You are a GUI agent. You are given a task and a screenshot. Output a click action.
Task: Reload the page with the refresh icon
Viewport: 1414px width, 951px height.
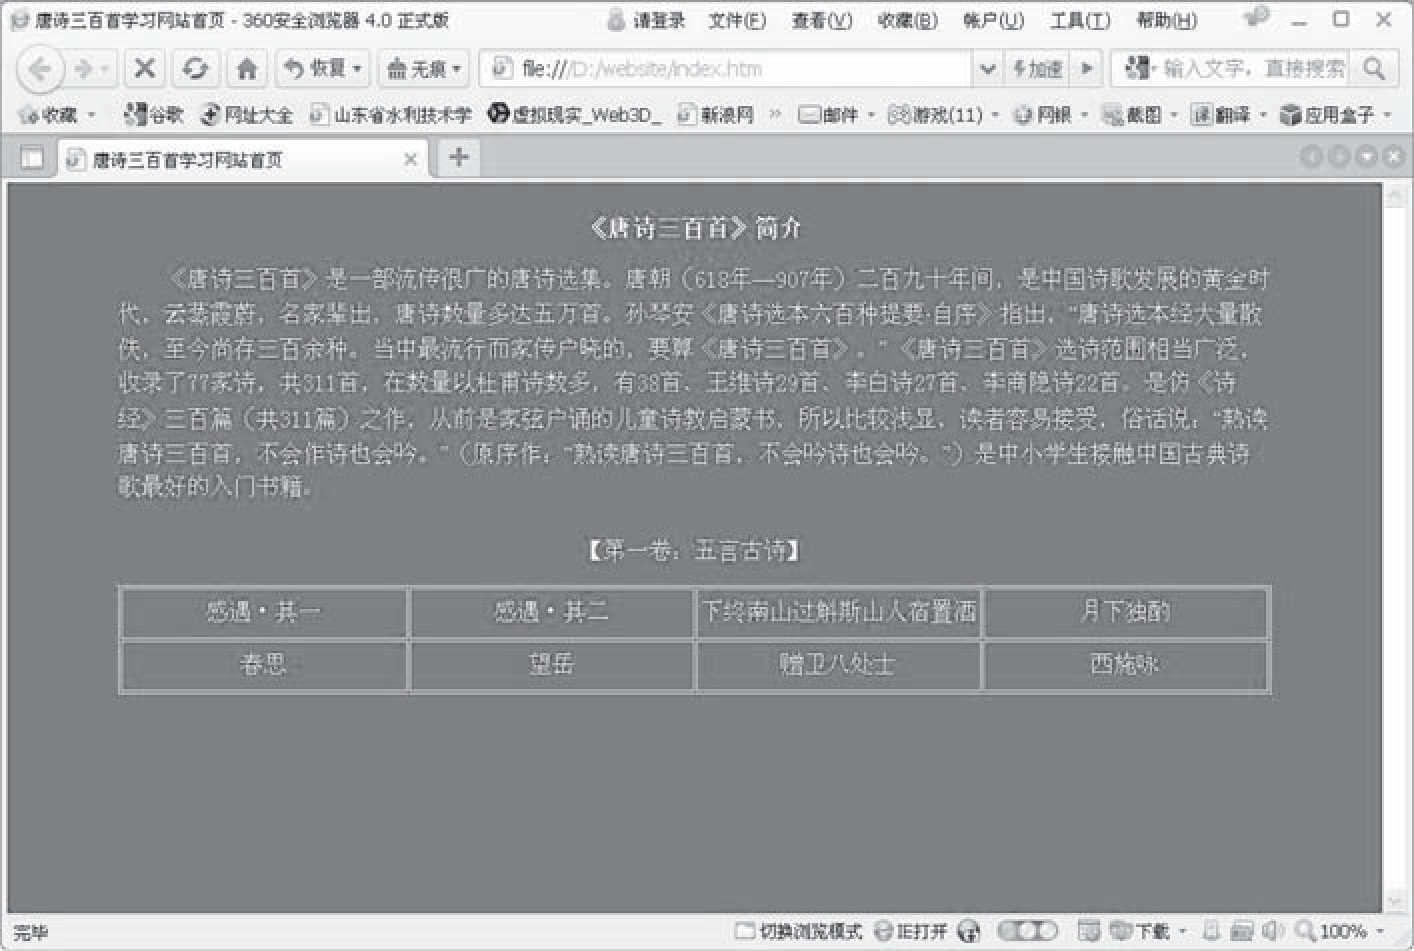[195, 68]
